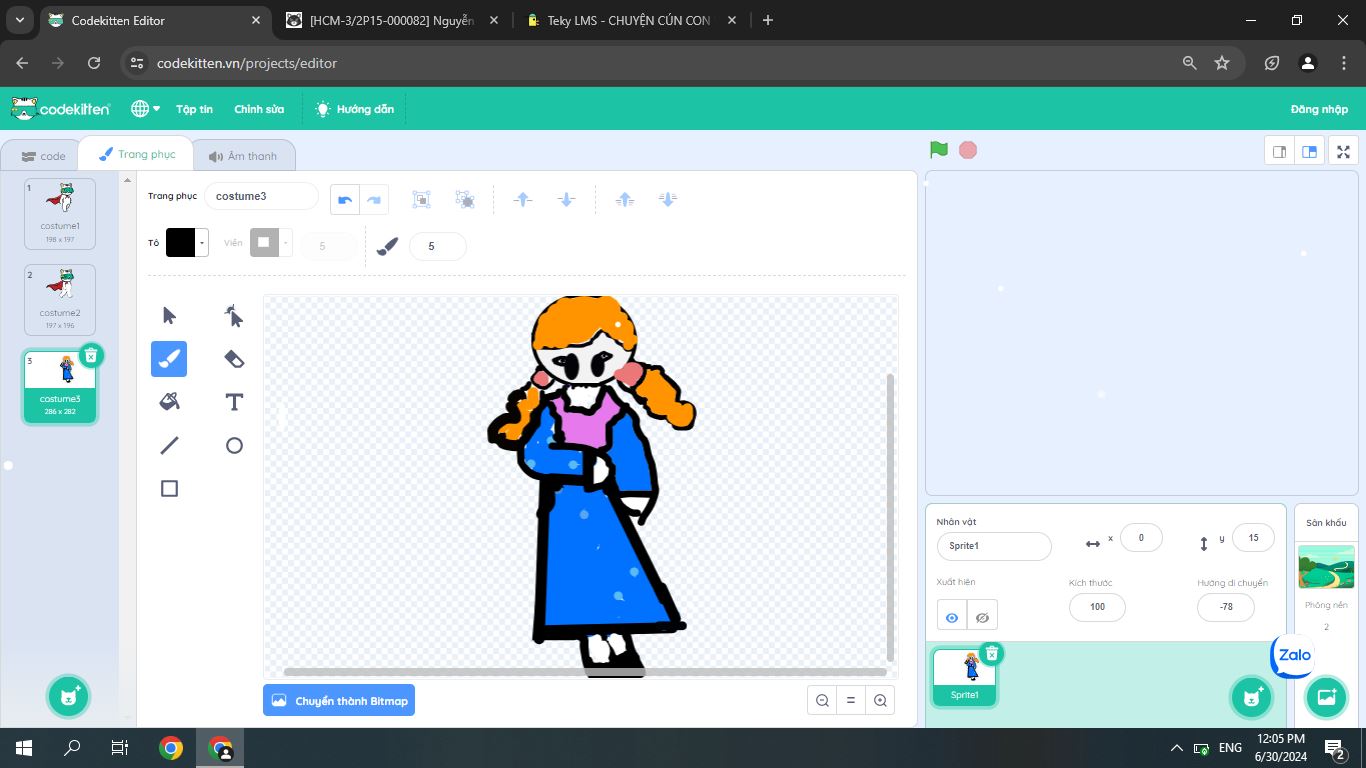Enter full screen stage mode
1366x768 pixels.
tap(1343, 152)
